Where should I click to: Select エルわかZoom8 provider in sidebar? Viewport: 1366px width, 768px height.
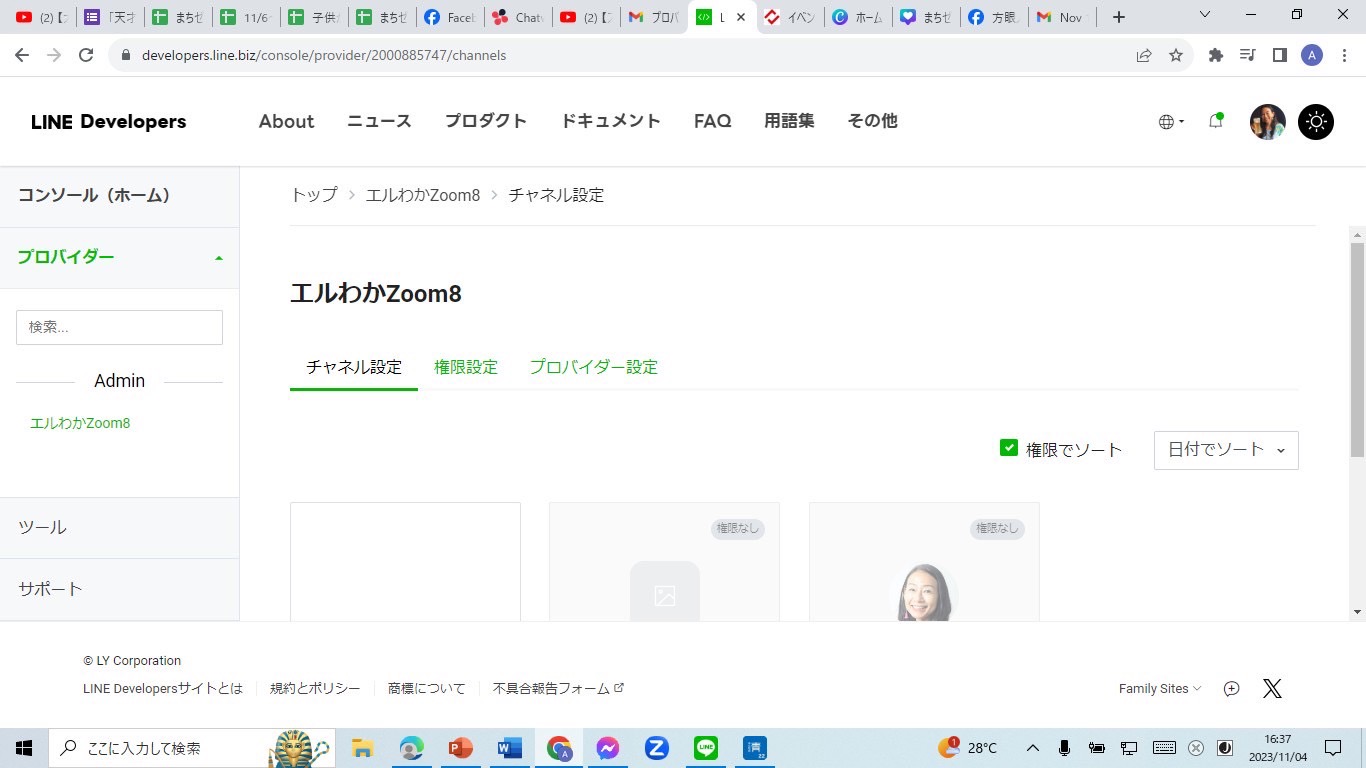80,423
